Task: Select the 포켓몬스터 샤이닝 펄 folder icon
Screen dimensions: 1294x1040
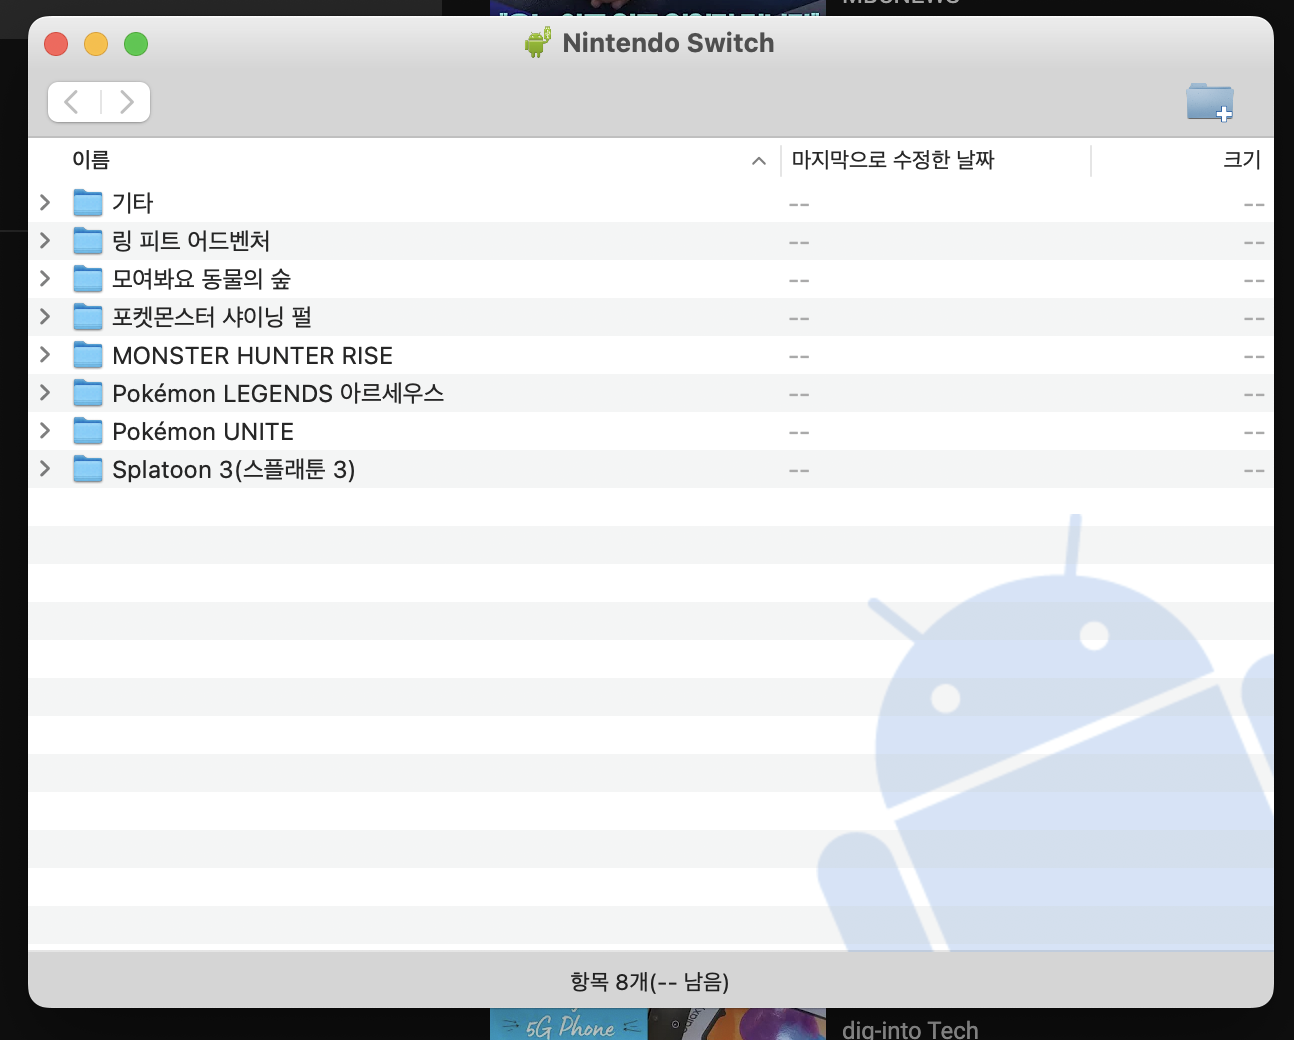Action: 88,317
